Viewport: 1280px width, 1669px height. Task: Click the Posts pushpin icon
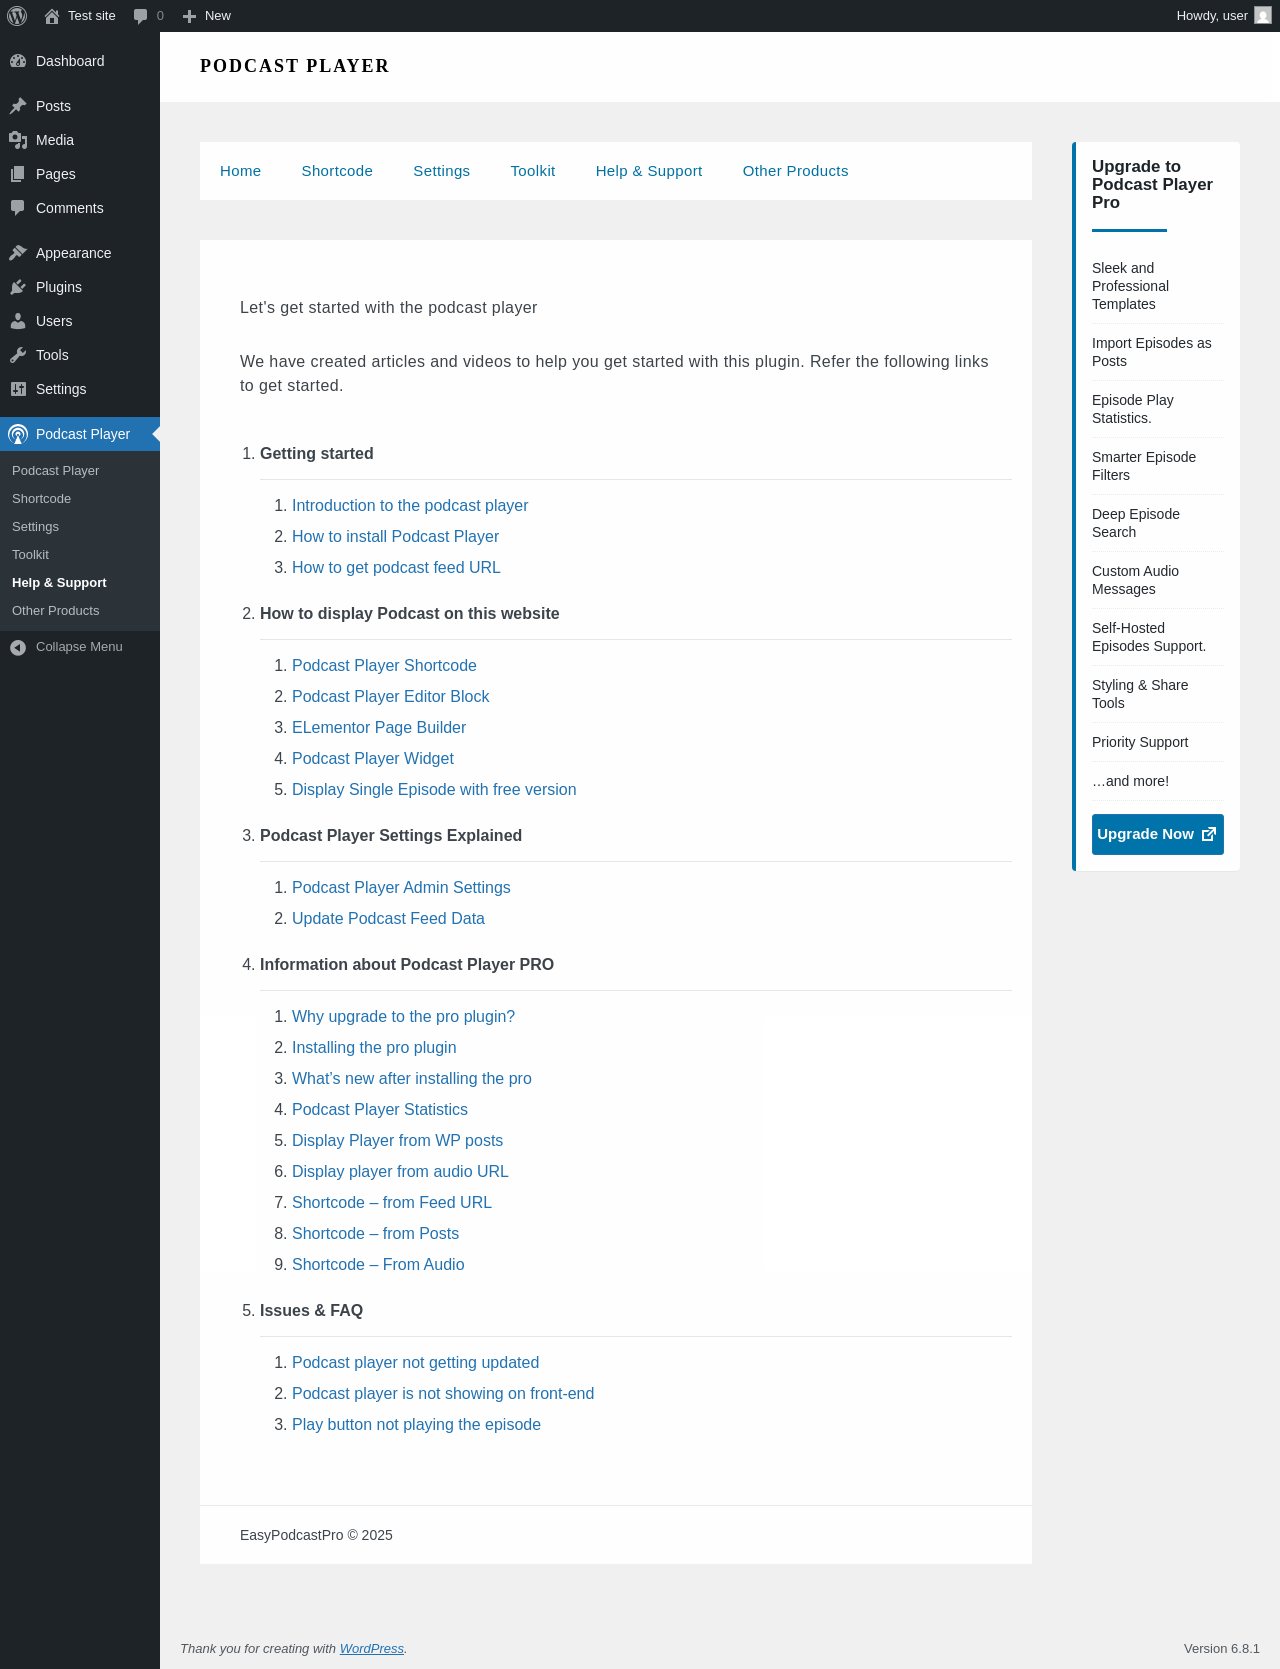click(18, 106)
